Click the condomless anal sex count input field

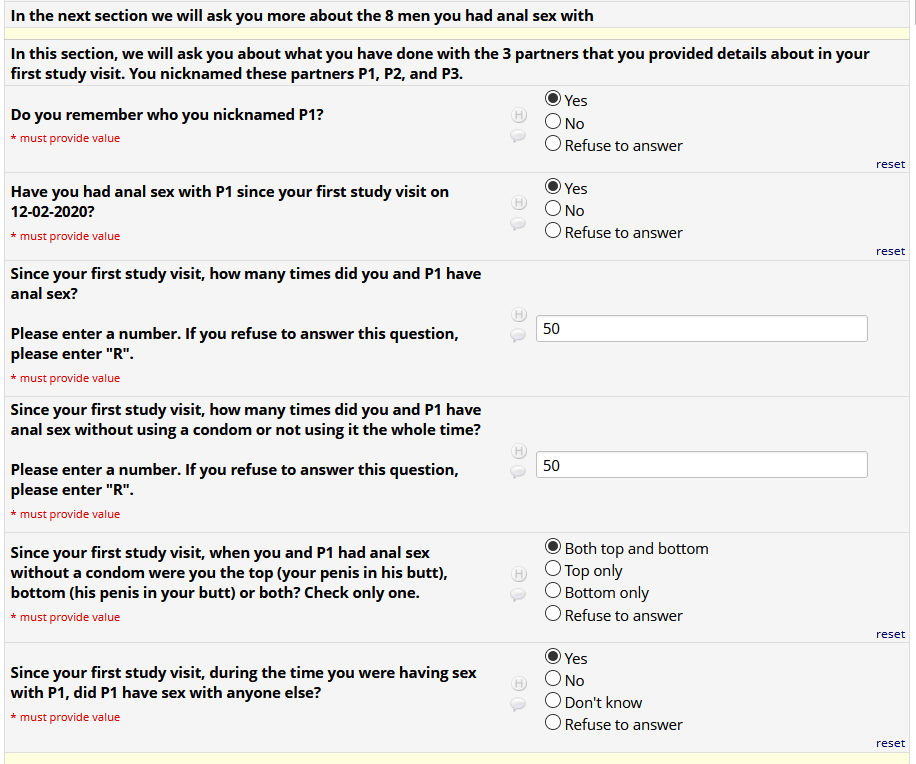(x=702, y=465)
